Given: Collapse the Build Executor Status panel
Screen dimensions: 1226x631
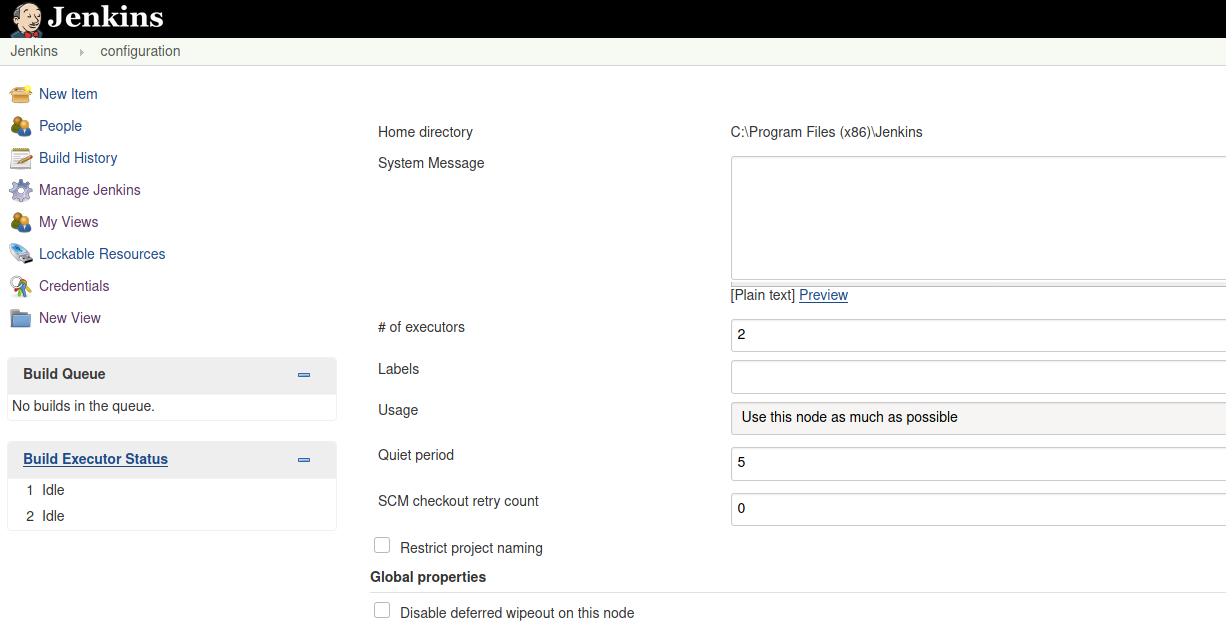Looking at the screenshot, I should (304, 460).
